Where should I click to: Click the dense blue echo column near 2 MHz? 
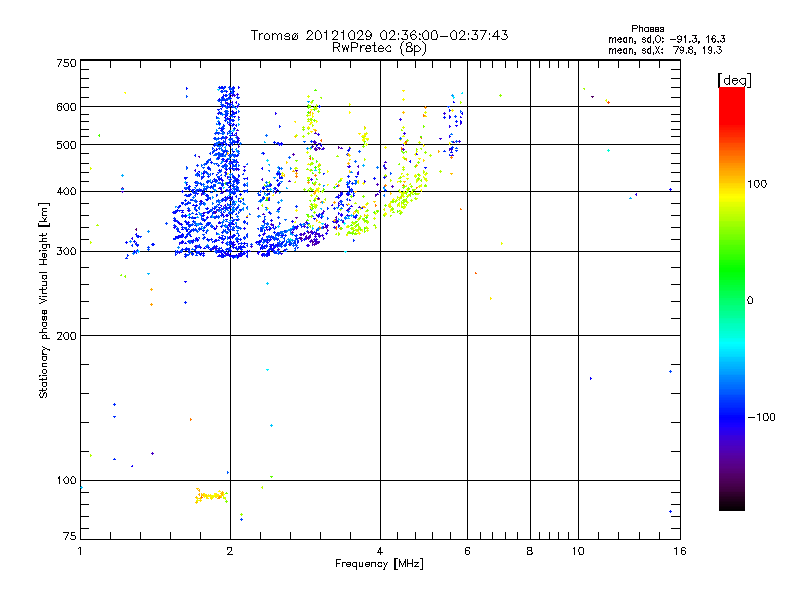pyautogui.click(x=228, y=171)
